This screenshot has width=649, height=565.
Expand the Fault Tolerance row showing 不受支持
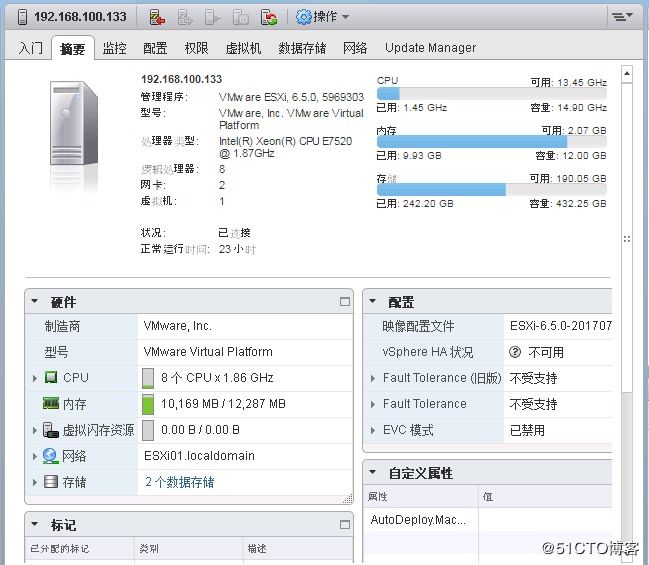pos(373,404)
